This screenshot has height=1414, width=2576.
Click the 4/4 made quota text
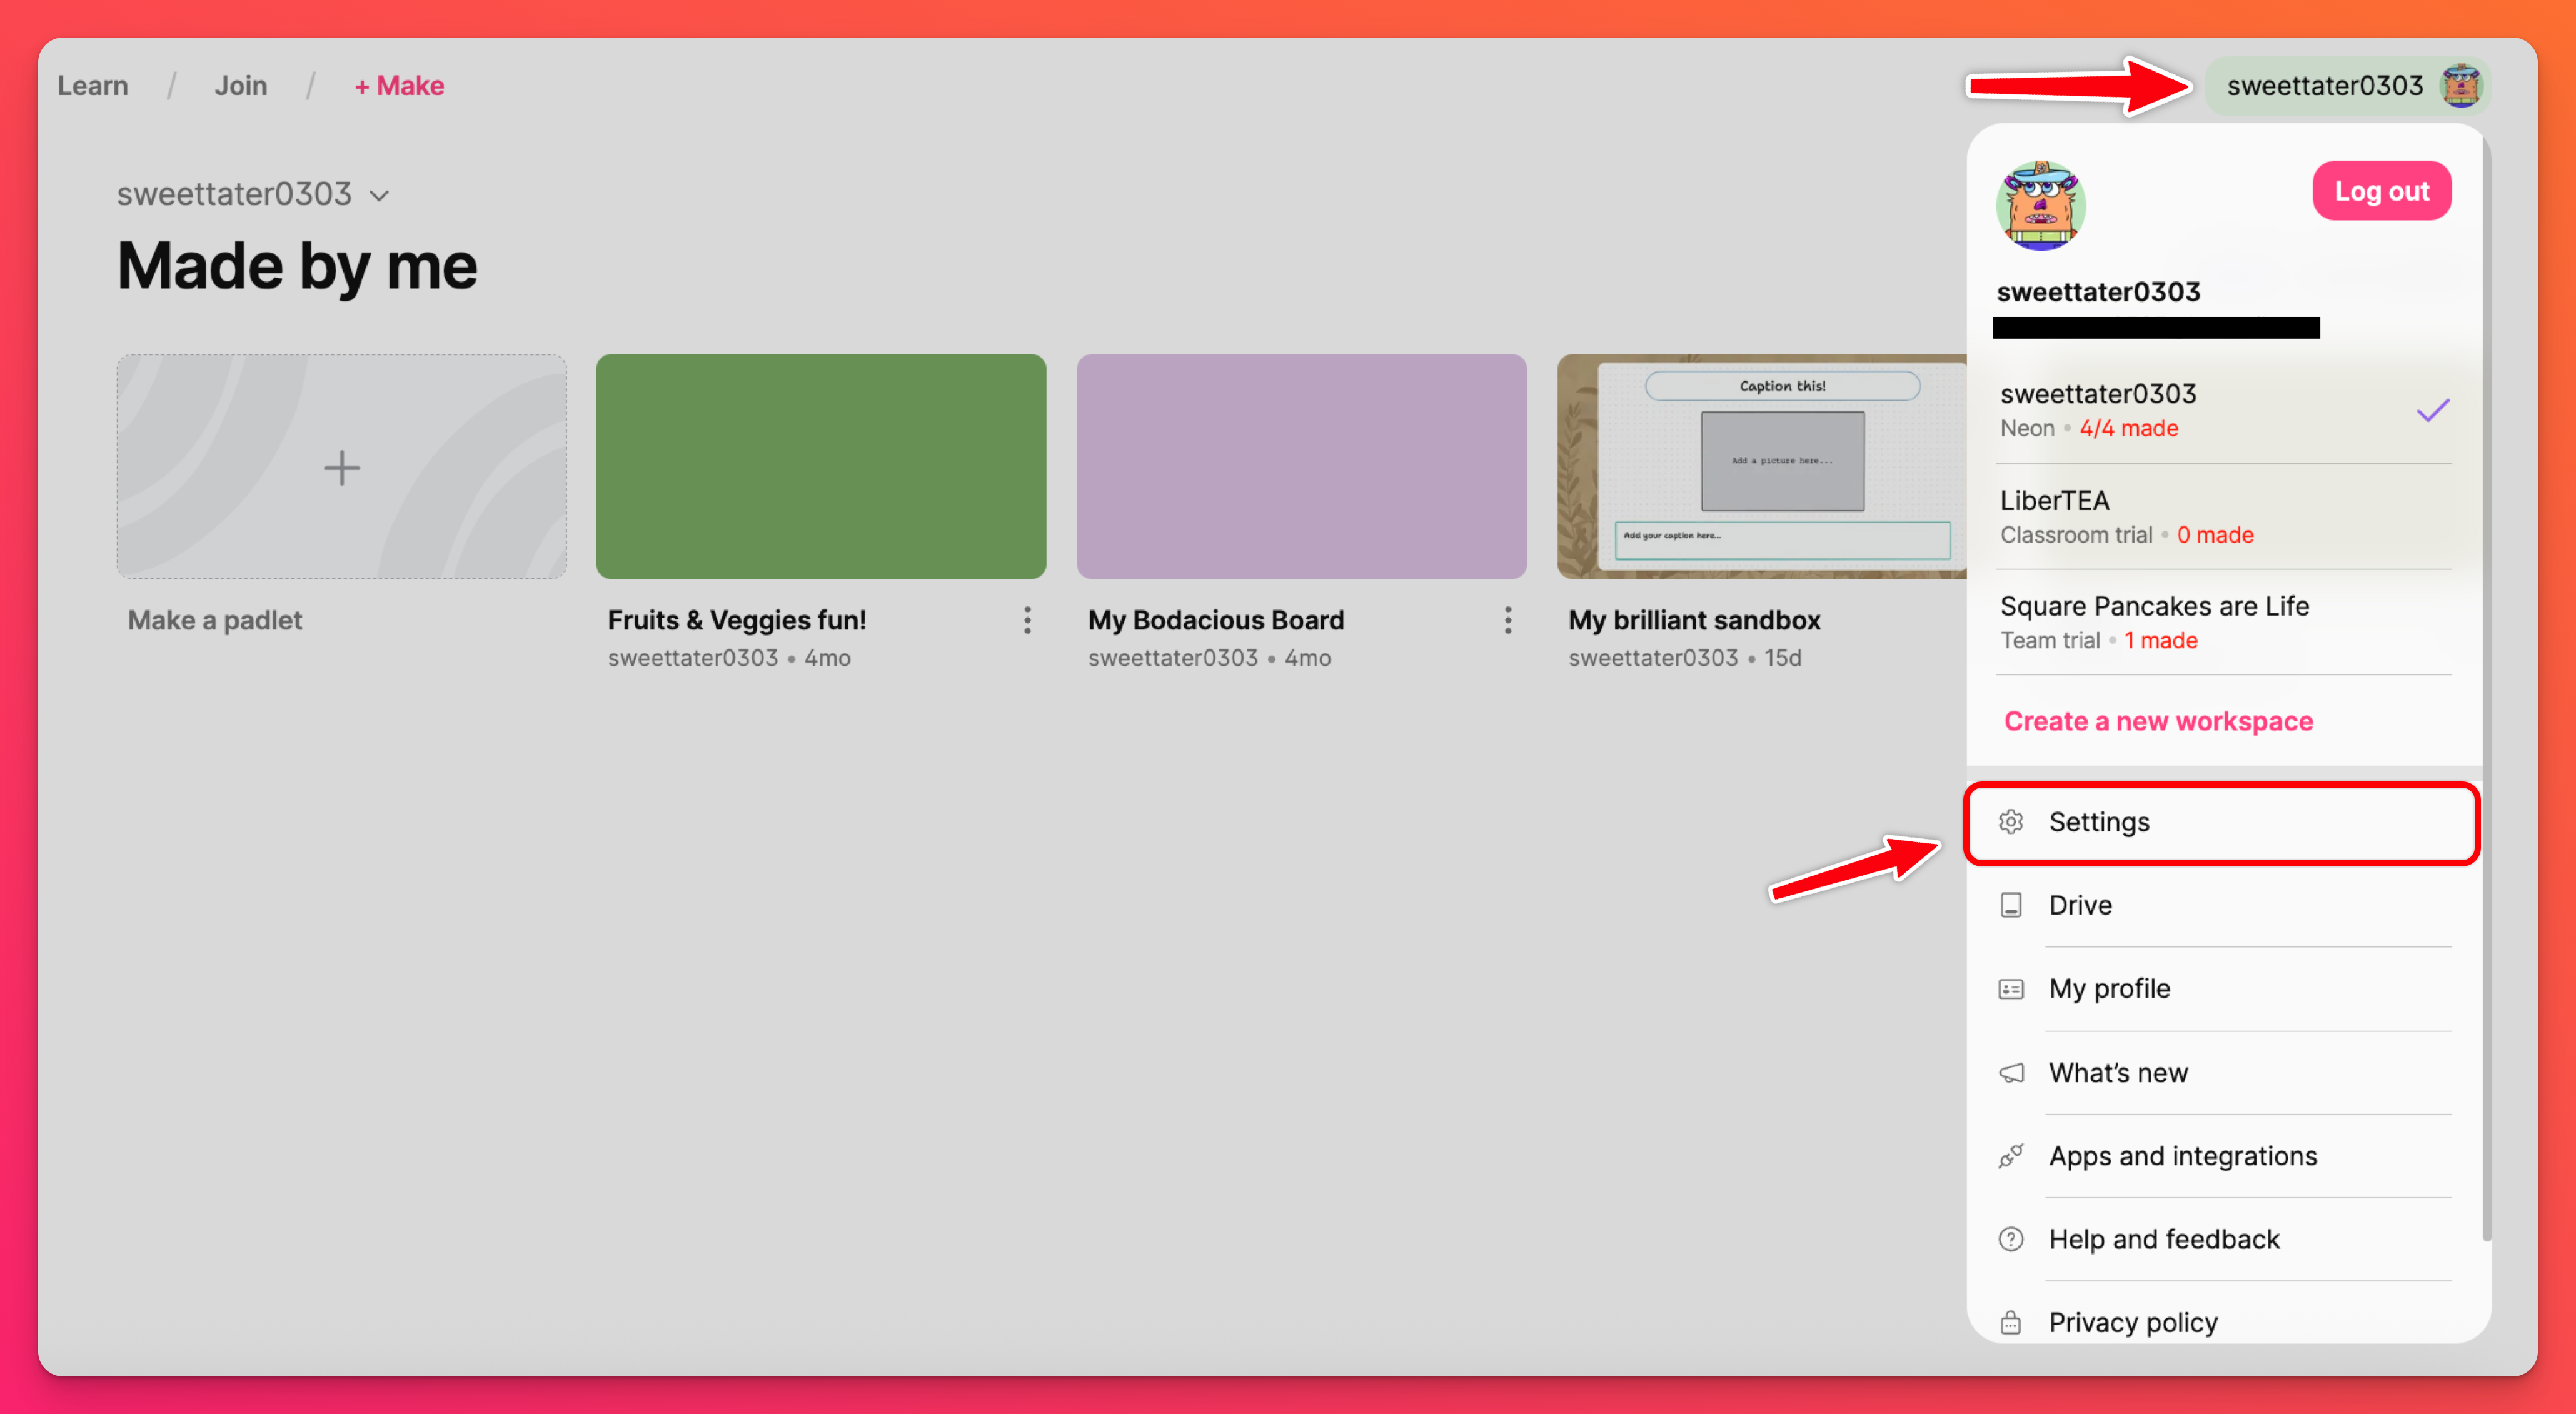click(x=2129, y=429)
